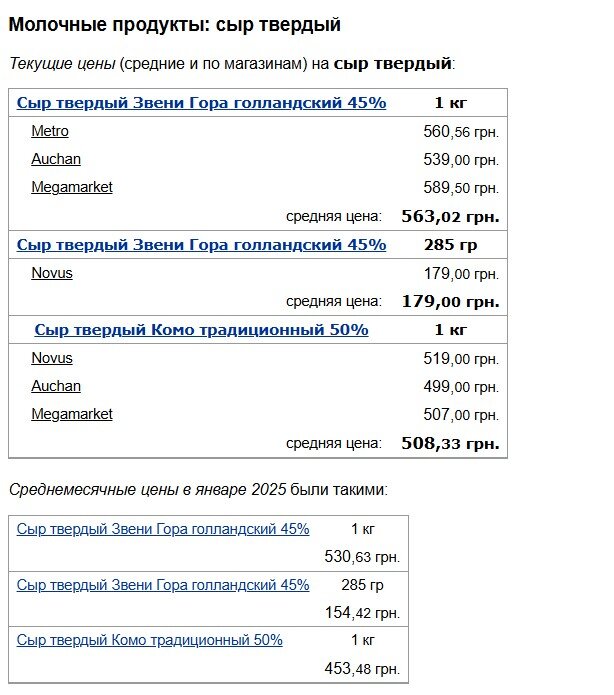Click the January price 154,42 грн
614x695 pixels.
coord(362,613)
